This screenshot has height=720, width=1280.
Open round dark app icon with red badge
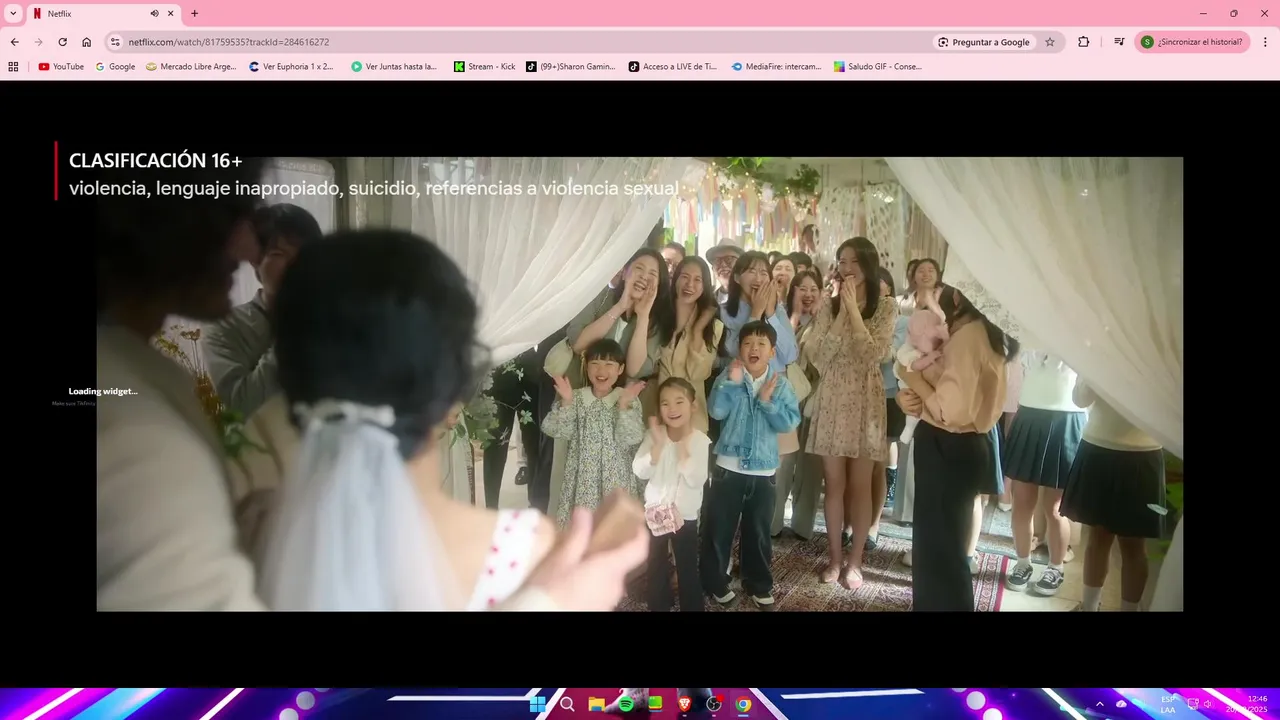[714, 704]
